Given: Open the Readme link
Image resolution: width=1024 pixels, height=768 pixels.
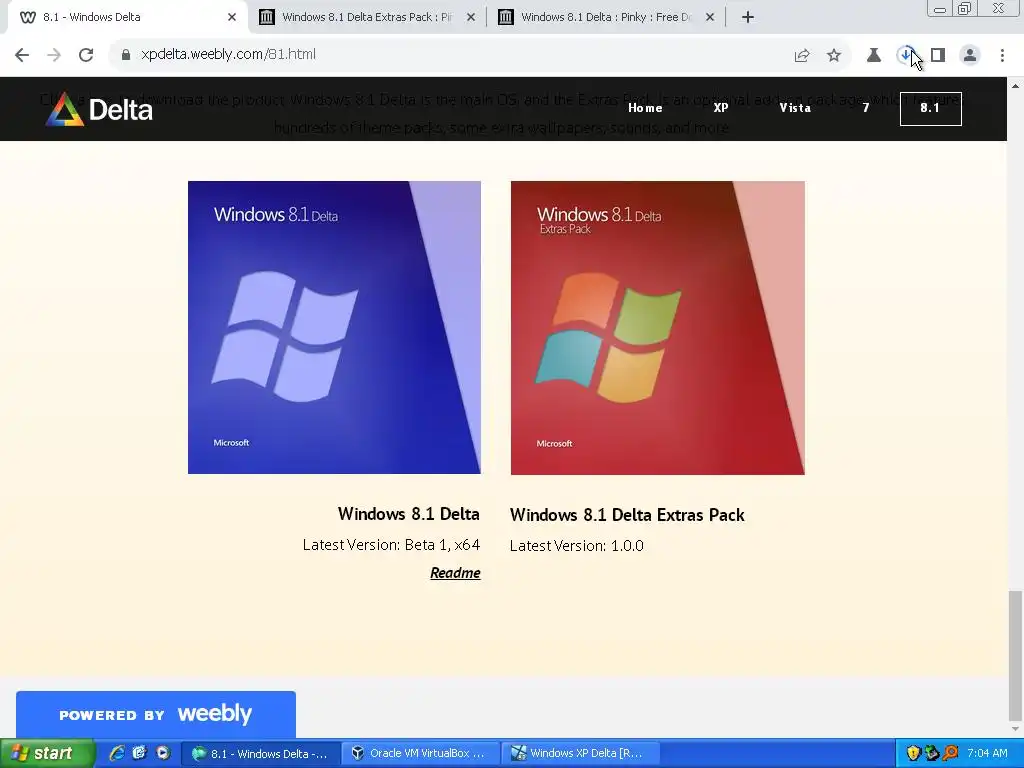Looking at the screenshot, I should (x=455, y=573).
